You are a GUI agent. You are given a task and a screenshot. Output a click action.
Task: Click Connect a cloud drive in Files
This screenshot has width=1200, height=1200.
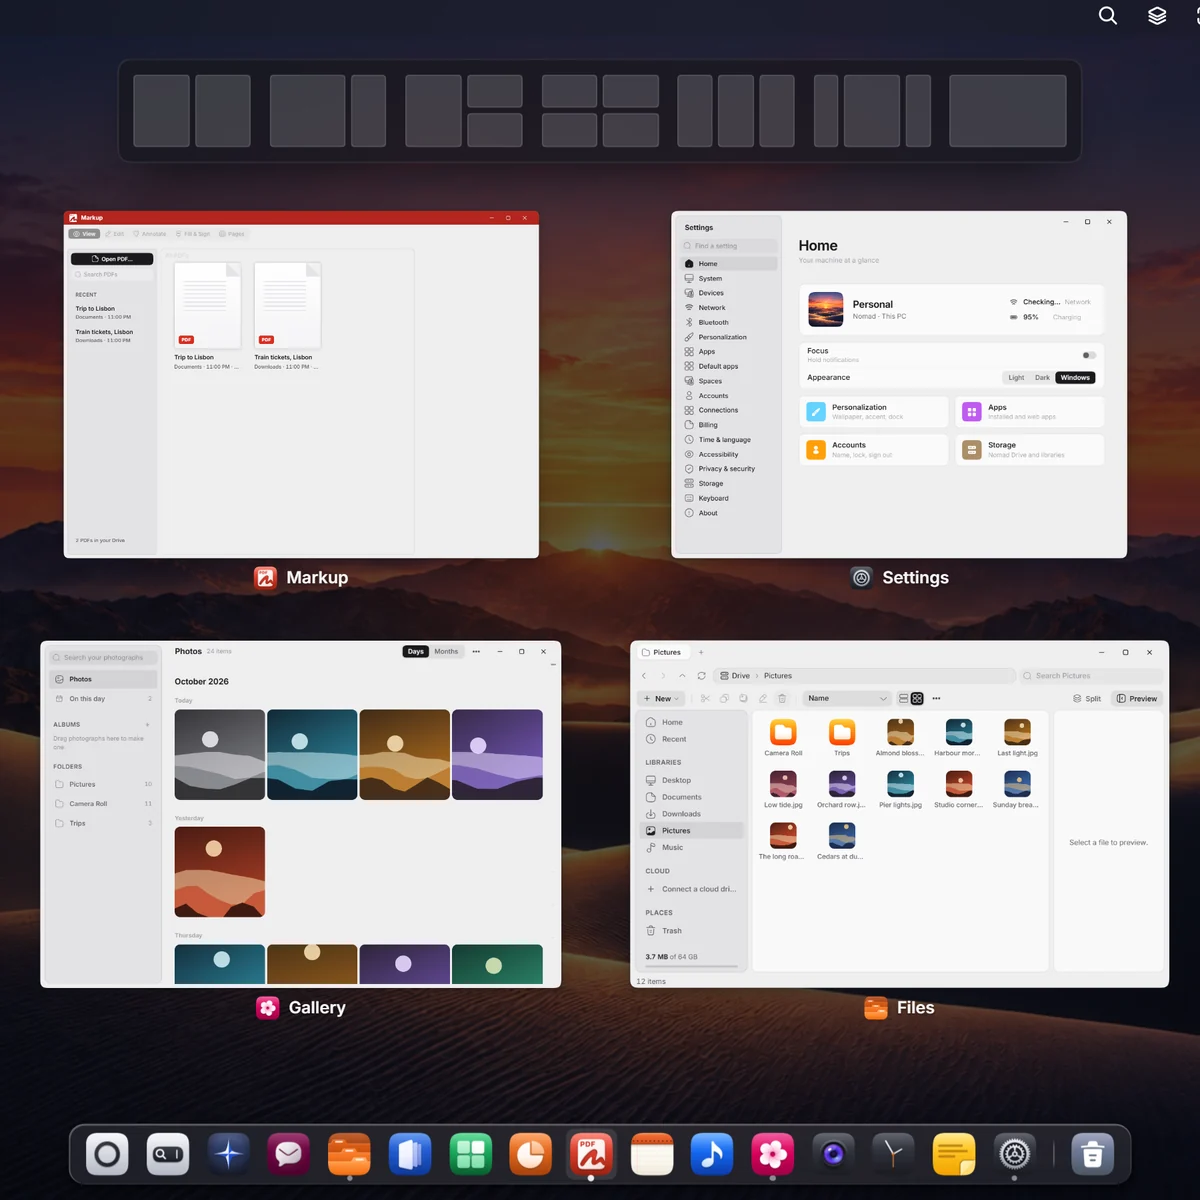692,889
